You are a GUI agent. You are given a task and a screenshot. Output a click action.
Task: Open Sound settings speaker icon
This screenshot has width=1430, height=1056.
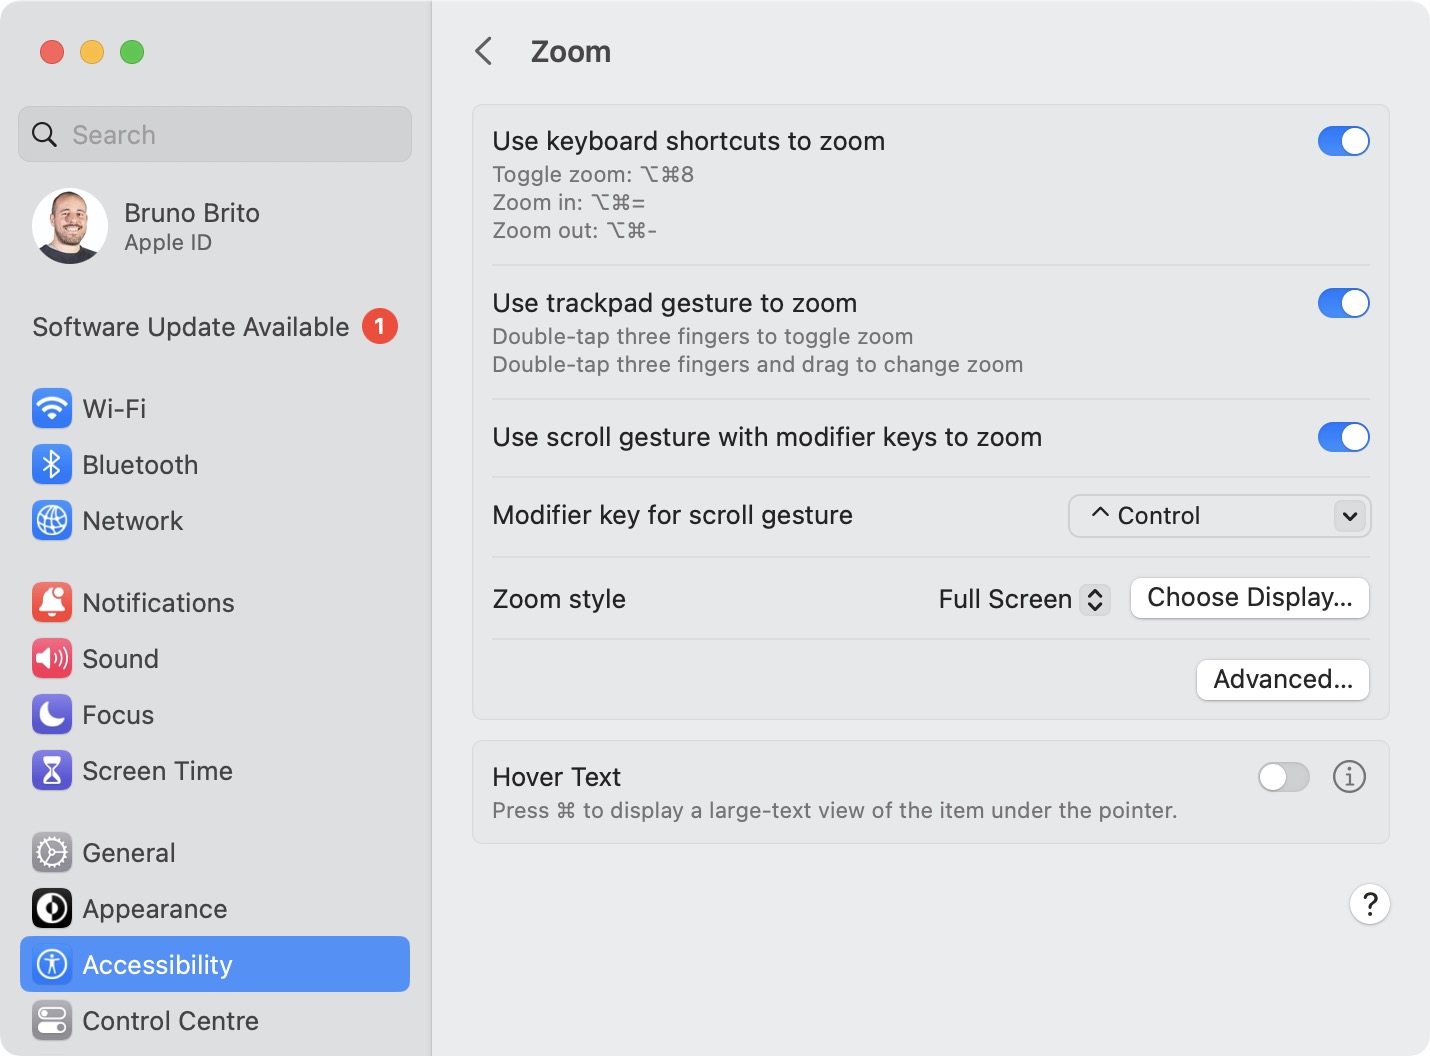(x=51, y=658)
